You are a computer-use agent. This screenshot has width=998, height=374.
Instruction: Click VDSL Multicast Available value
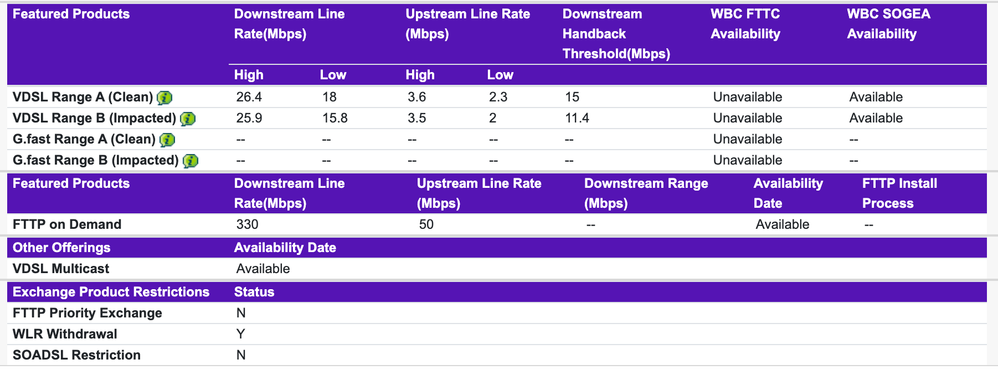pyautogui.click(x=263, y=269)
